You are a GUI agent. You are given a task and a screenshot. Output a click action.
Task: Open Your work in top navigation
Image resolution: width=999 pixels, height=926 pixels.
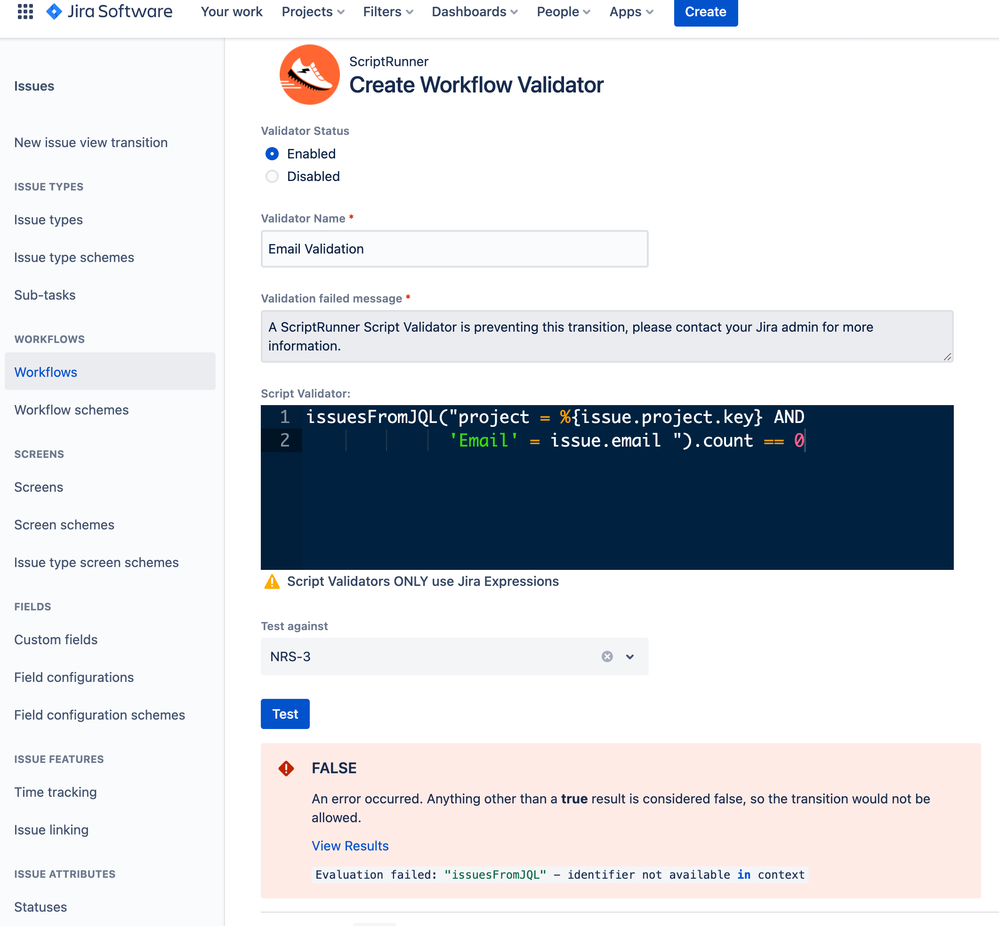pyautogui.click(x=231, y=11)
